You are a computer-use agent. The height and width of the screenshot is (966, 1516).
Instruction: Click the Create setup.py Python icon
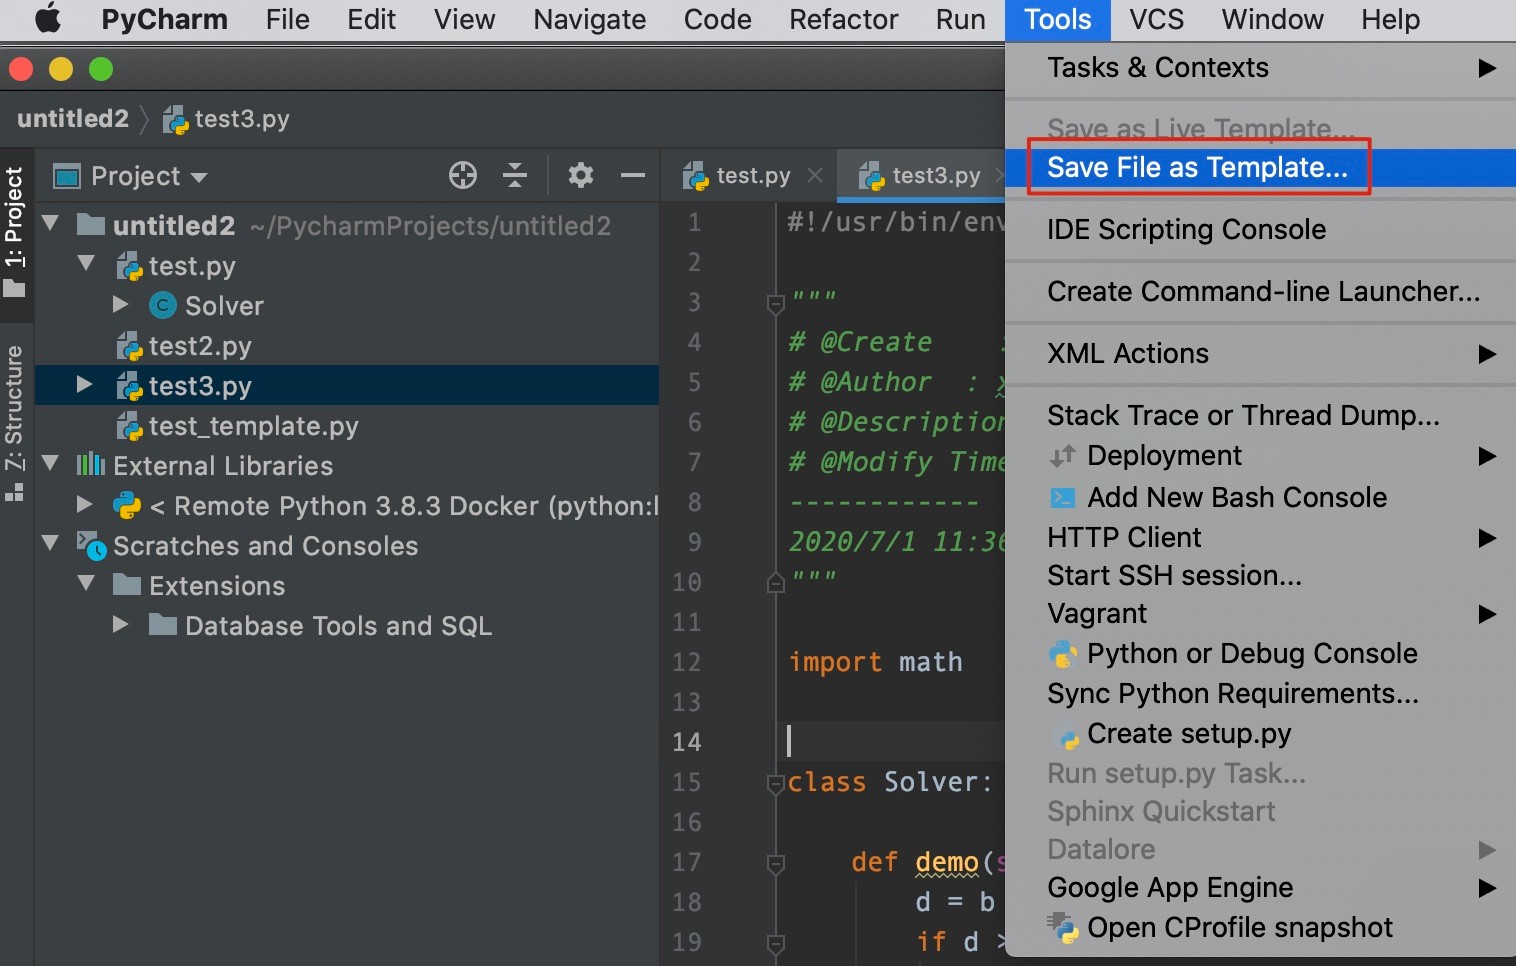pyautogui.click(x=1067, y=735)
